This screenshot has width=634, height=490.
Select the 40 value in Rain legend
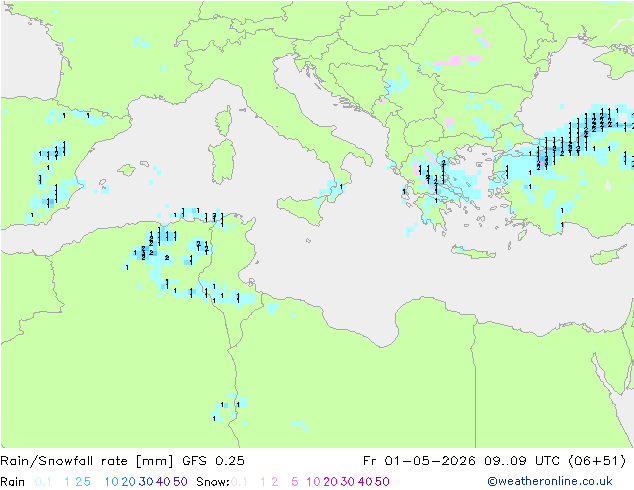pos(163,482)
